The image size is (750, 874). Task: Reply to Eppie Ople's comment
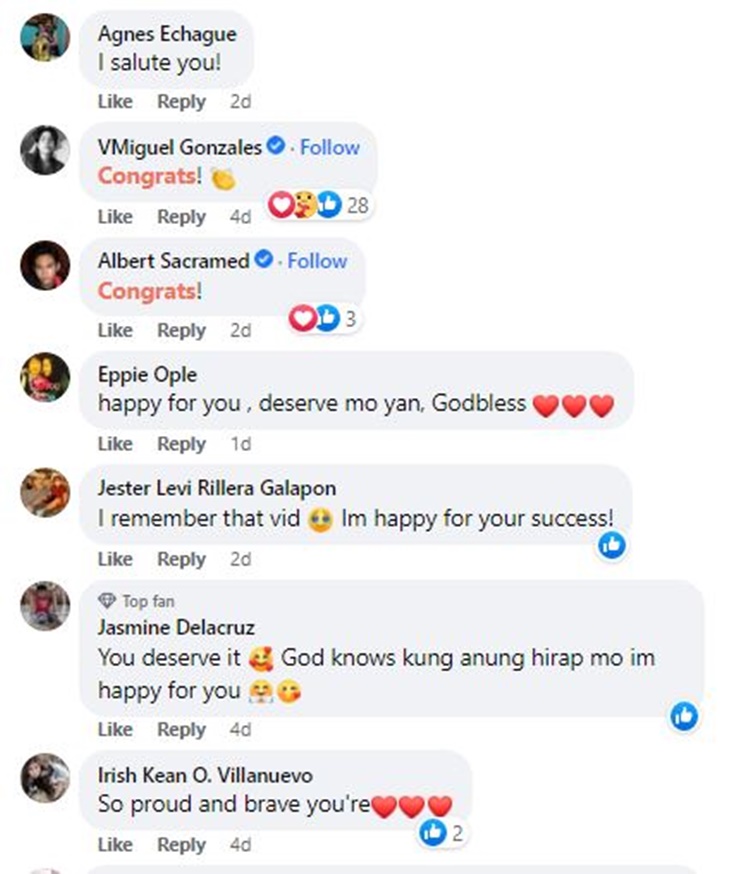click(181, 444)
